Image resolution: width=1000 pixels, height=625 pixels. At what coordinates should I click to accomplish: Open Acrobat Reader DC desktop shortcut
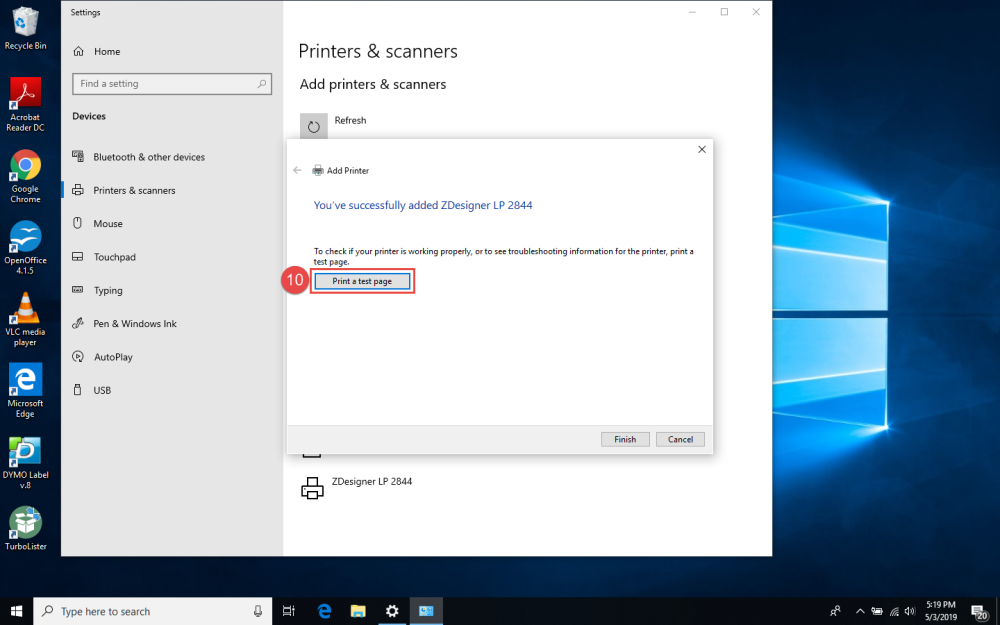click(25, 104)
